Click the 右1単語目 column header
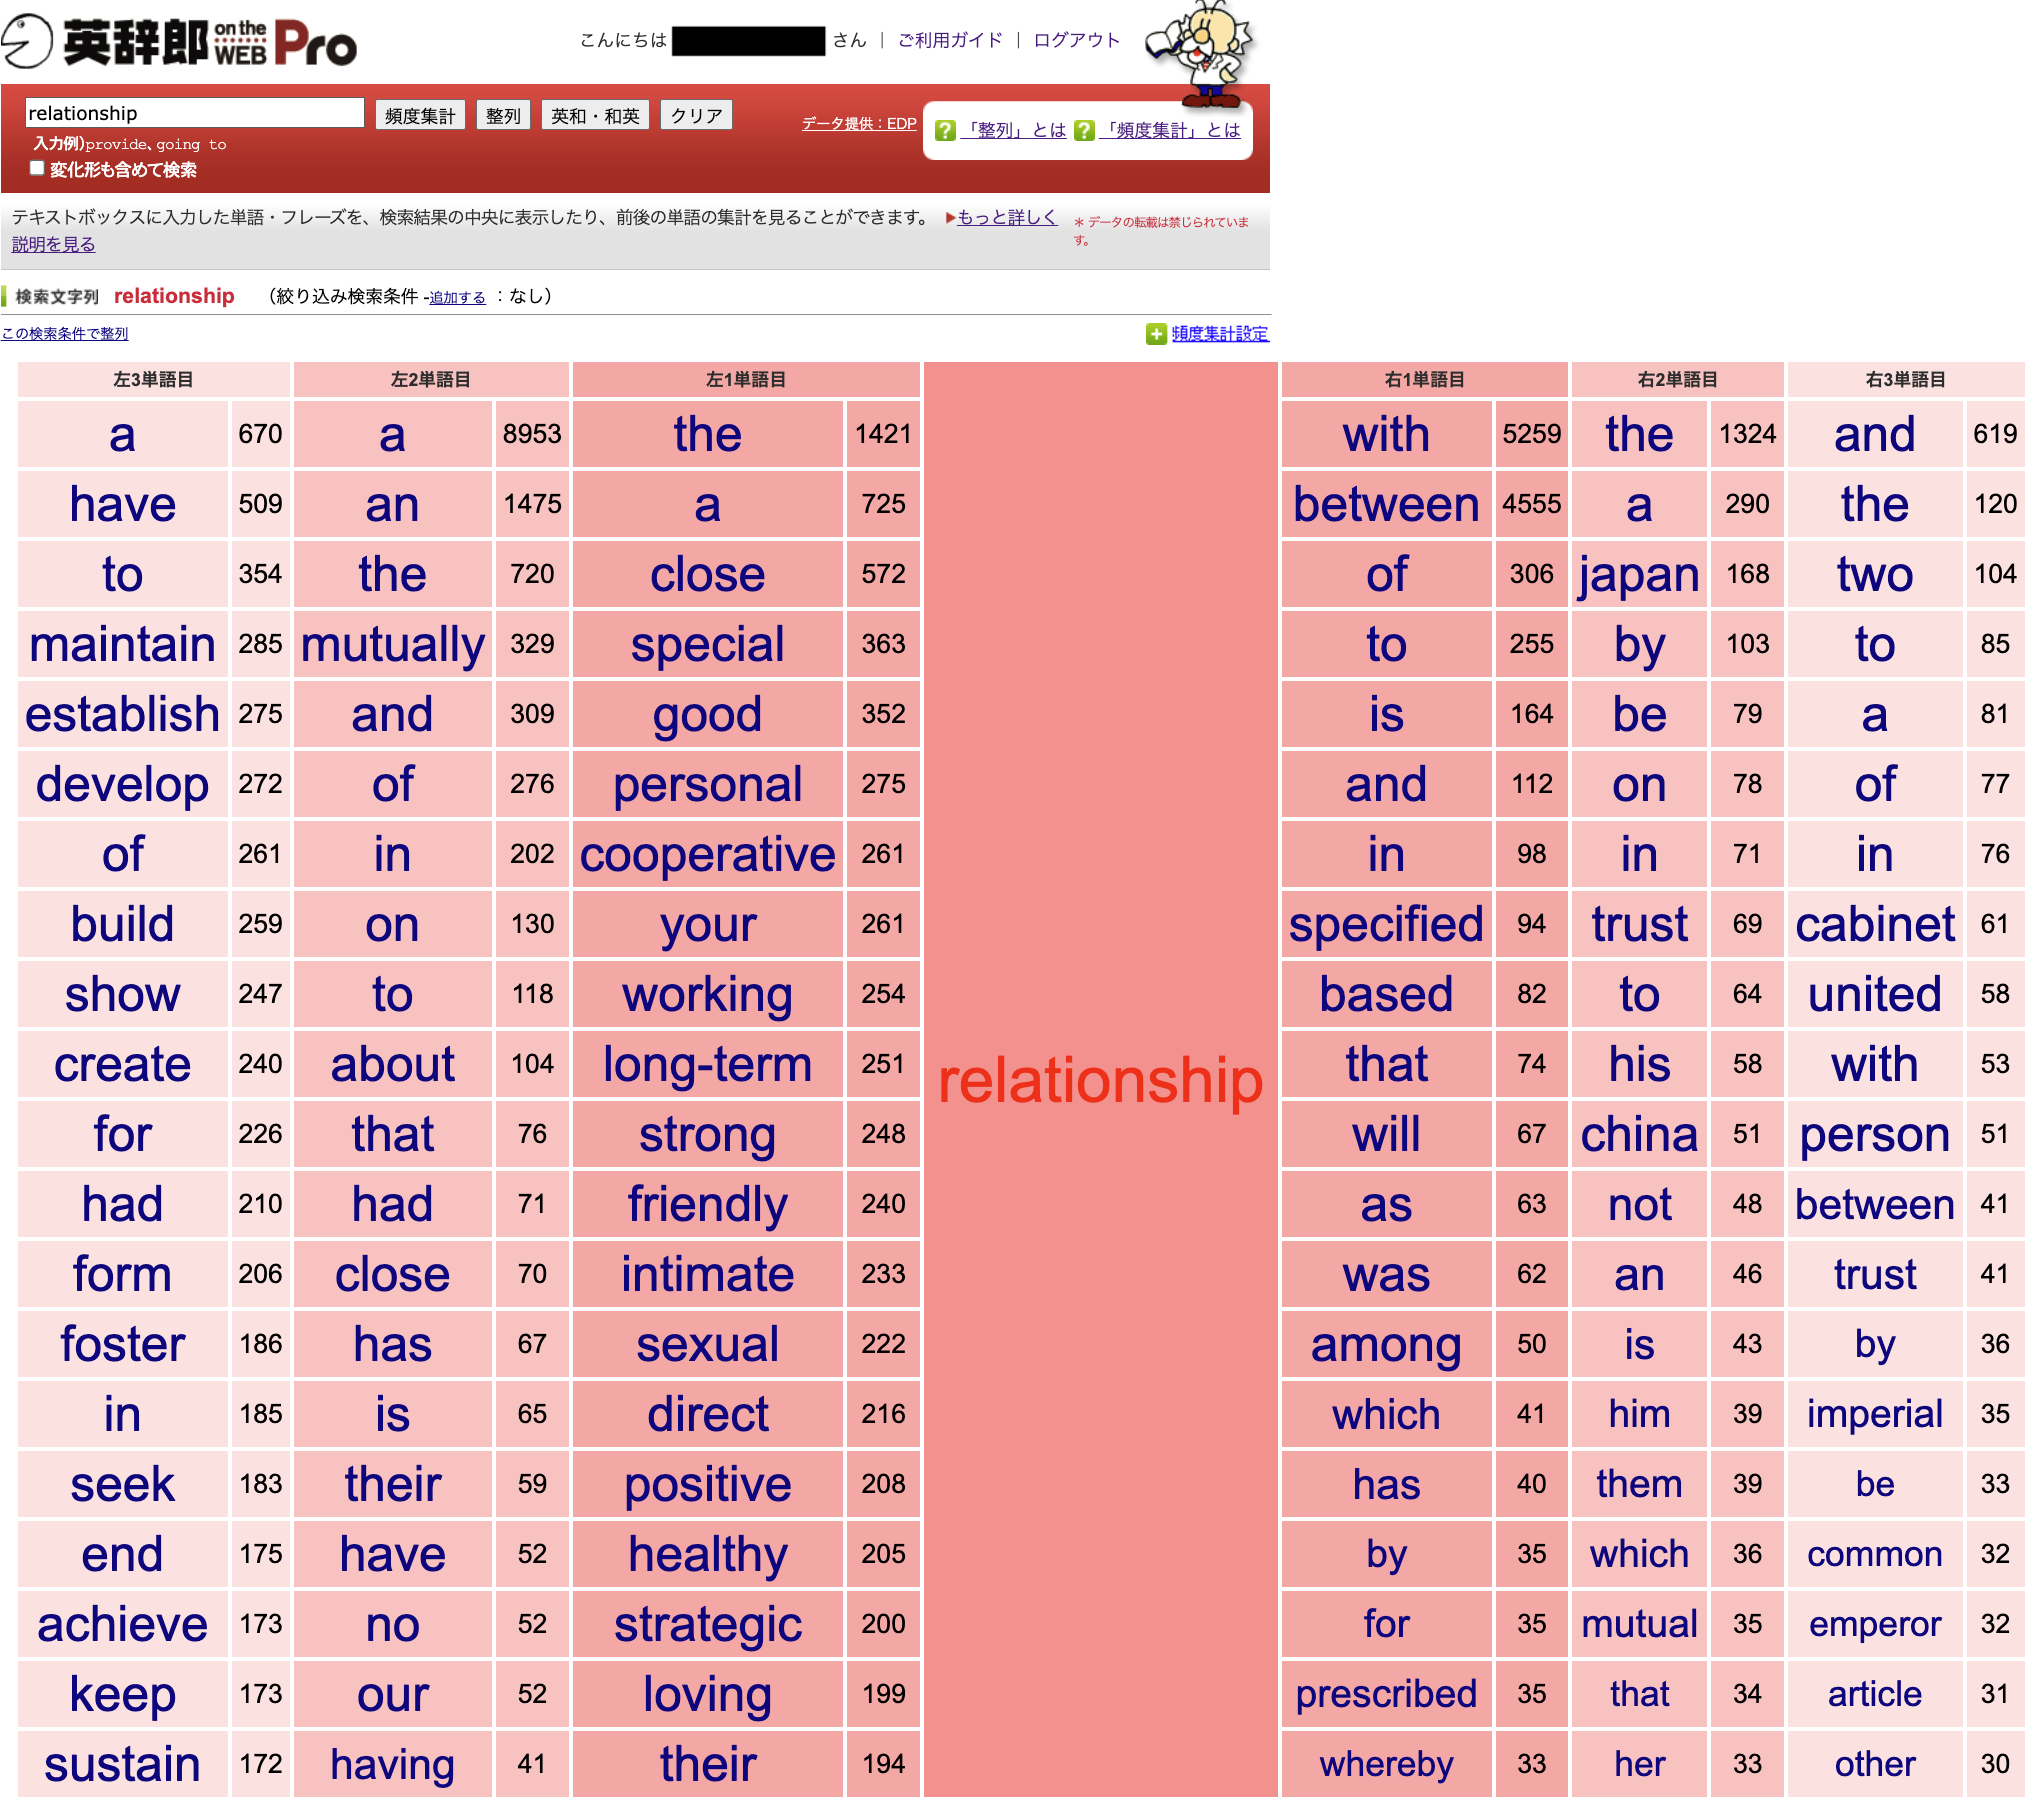The height and width of the screenshot is (1798, 2028). pyautogui.click(x=1424, y=380)
